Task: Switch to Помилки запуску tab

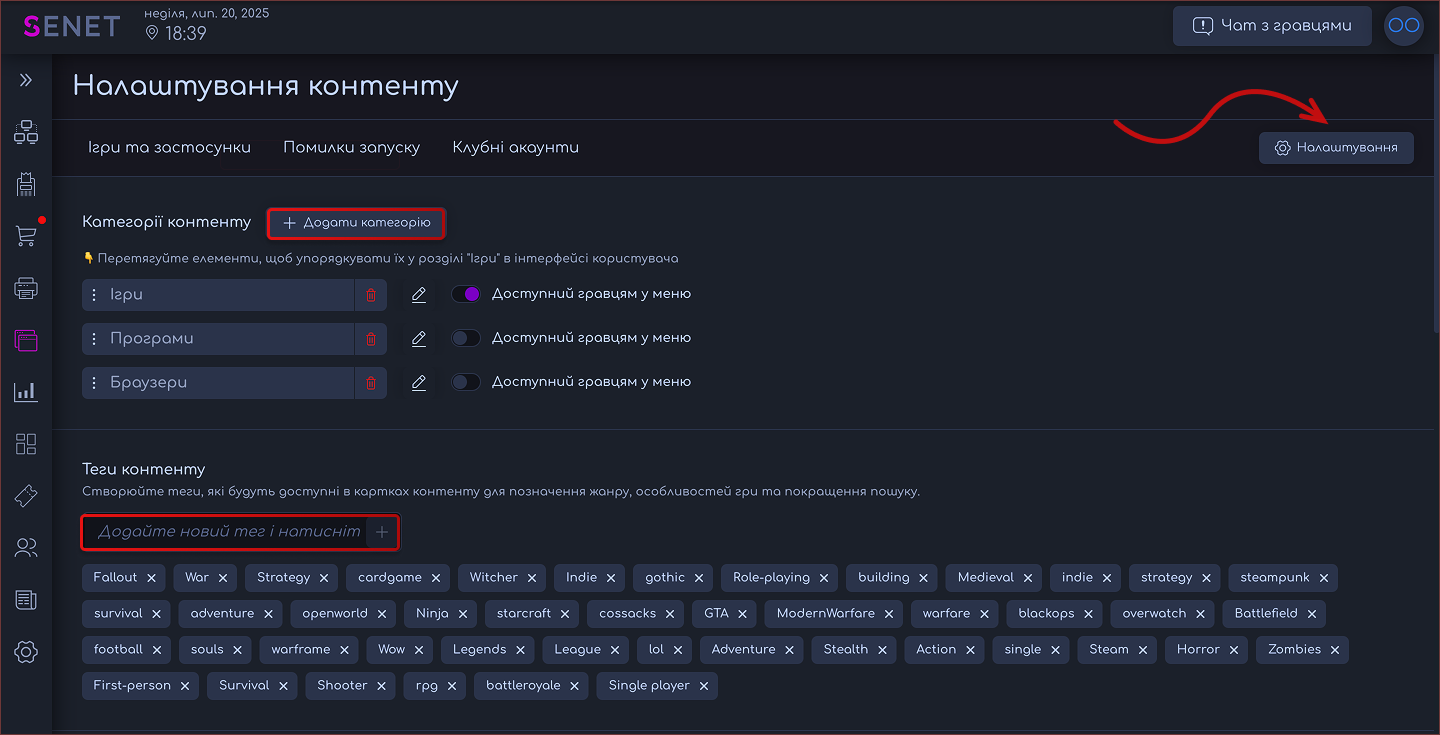Action: (351, 148)
